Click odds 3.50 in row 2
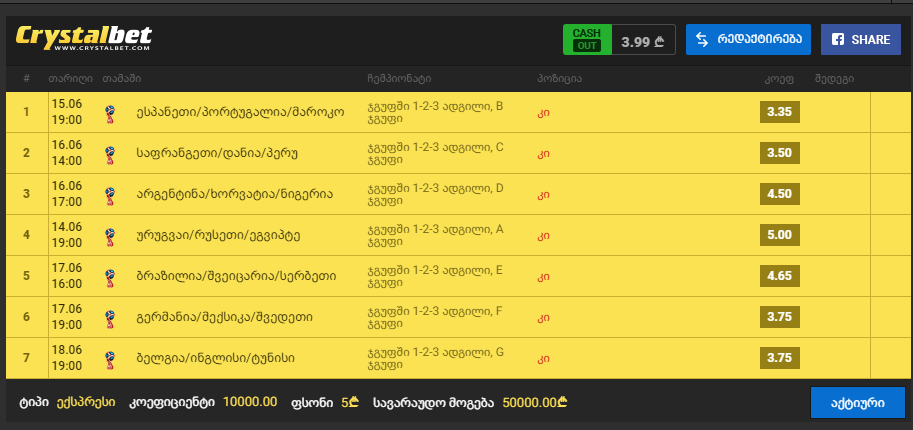The width and height of the screenshot is (913, 430). click(780, 153)
